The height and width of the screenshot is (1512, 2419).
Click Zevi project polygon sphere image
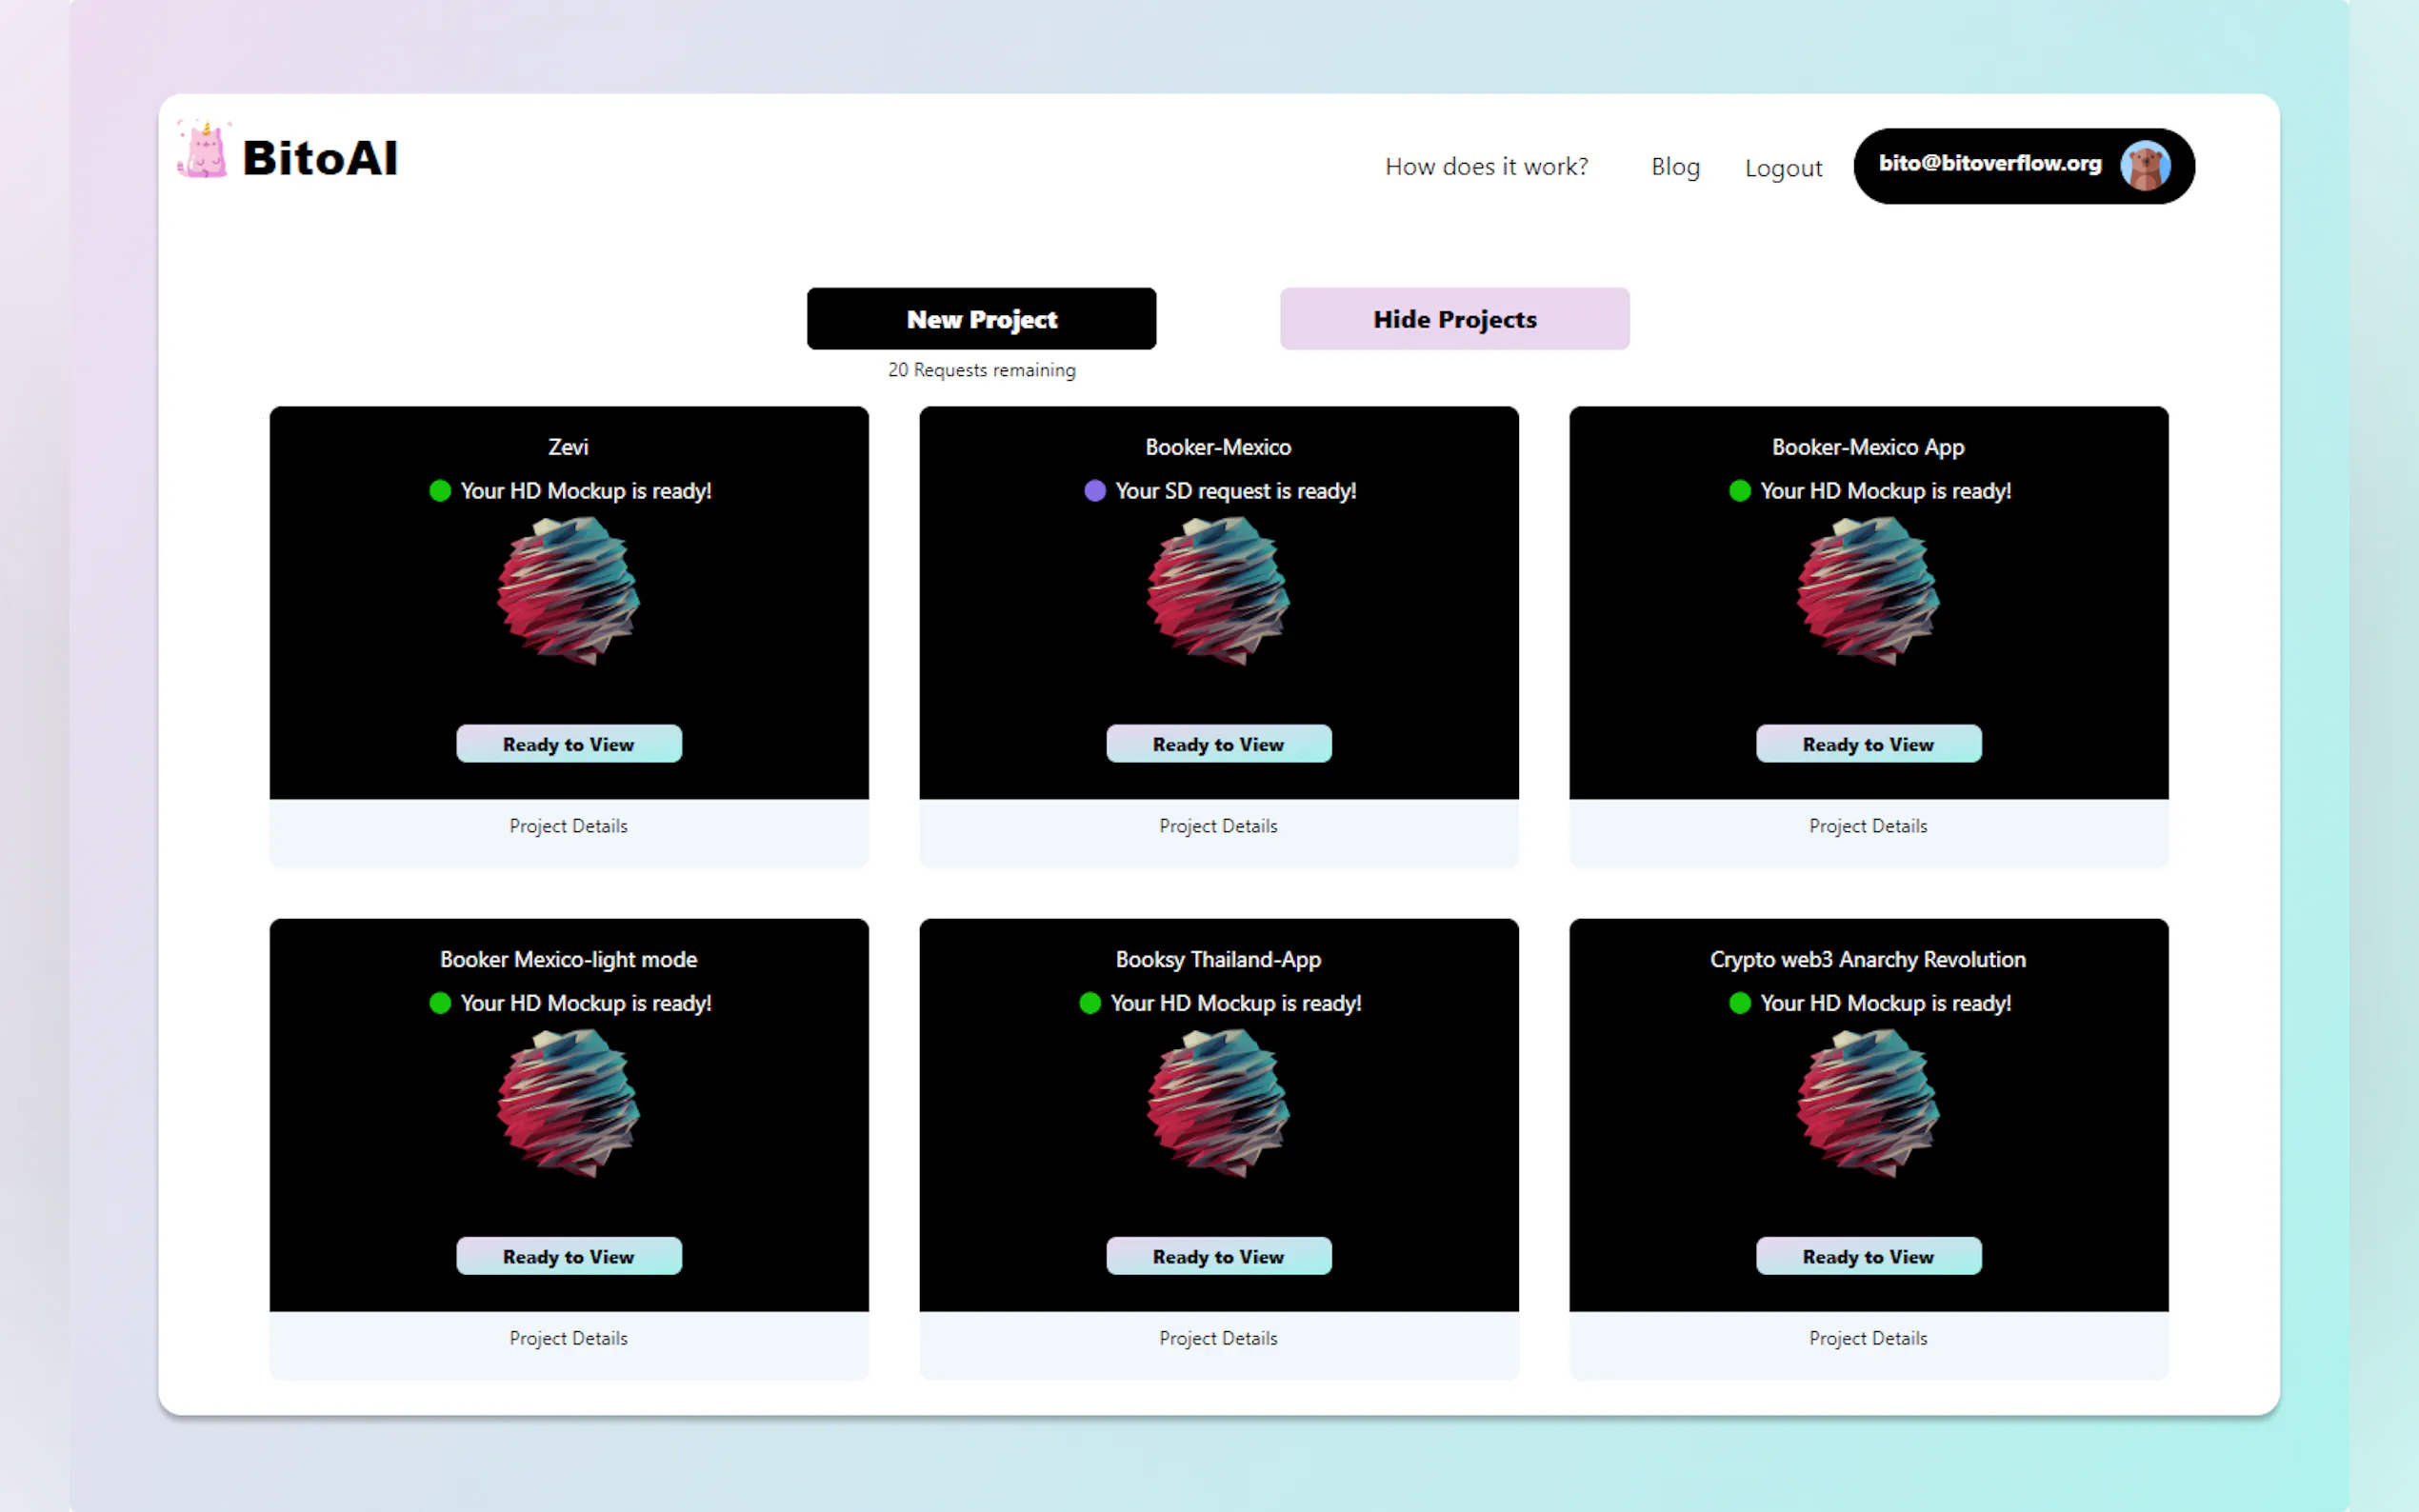(x=568, y=591)
